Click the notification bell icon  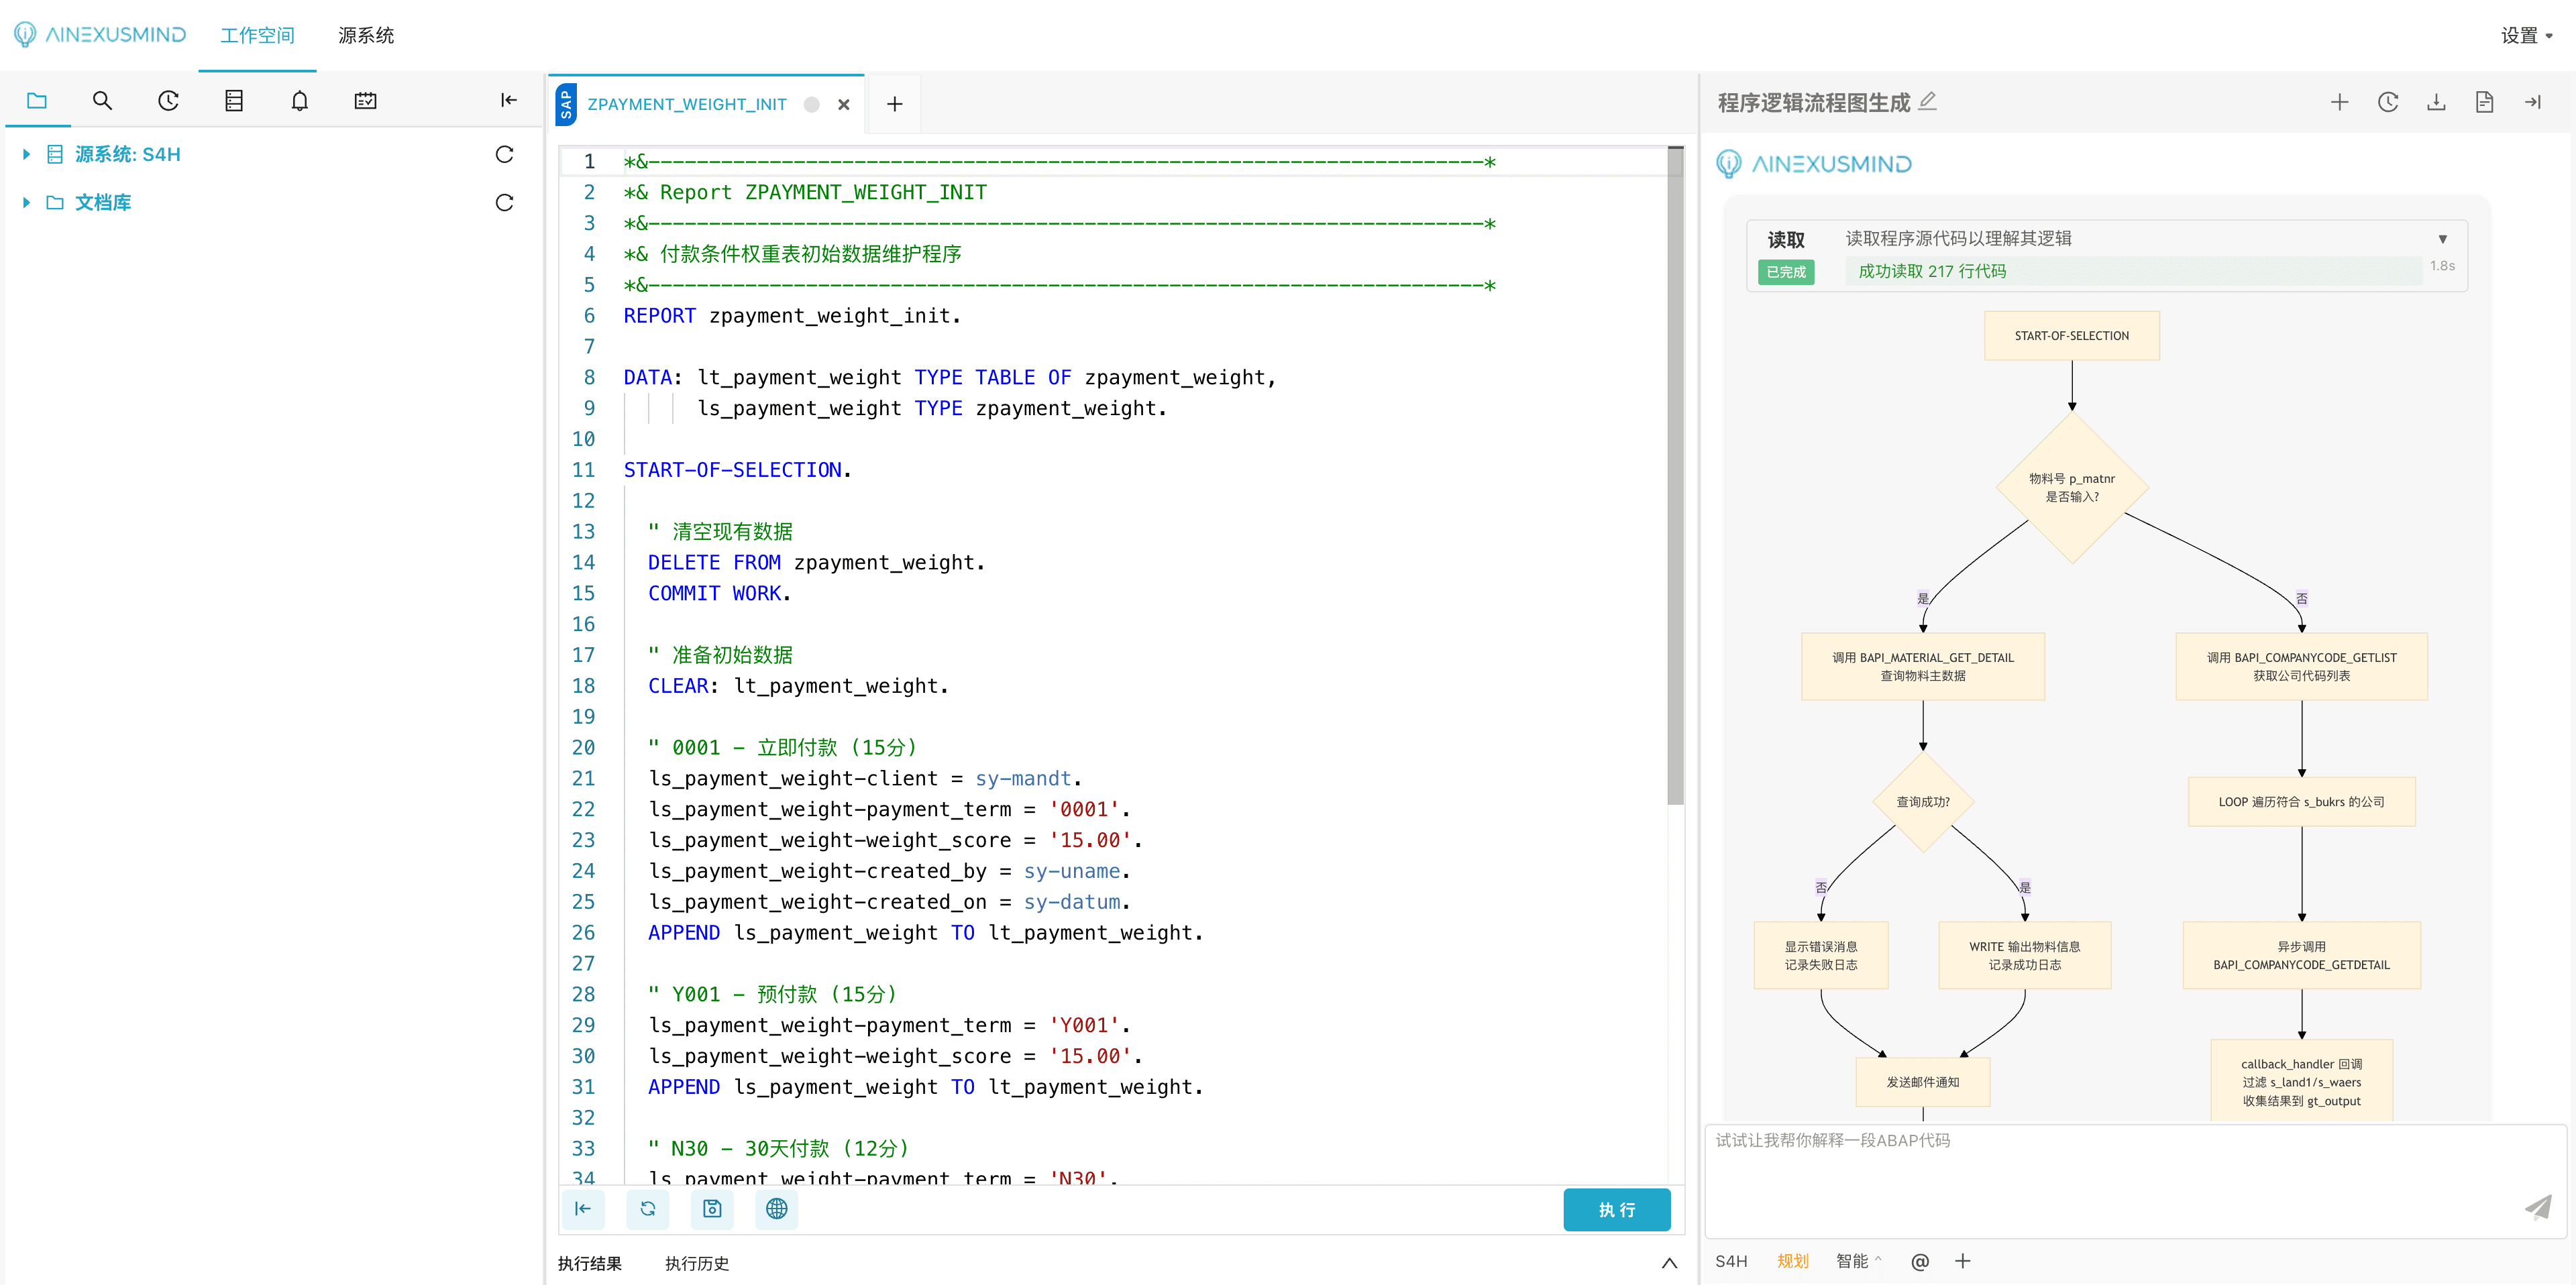(299, 101)
